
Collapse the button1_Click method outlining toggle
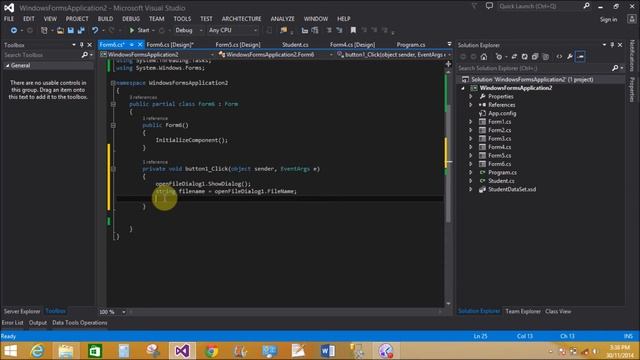click(113, 169)
